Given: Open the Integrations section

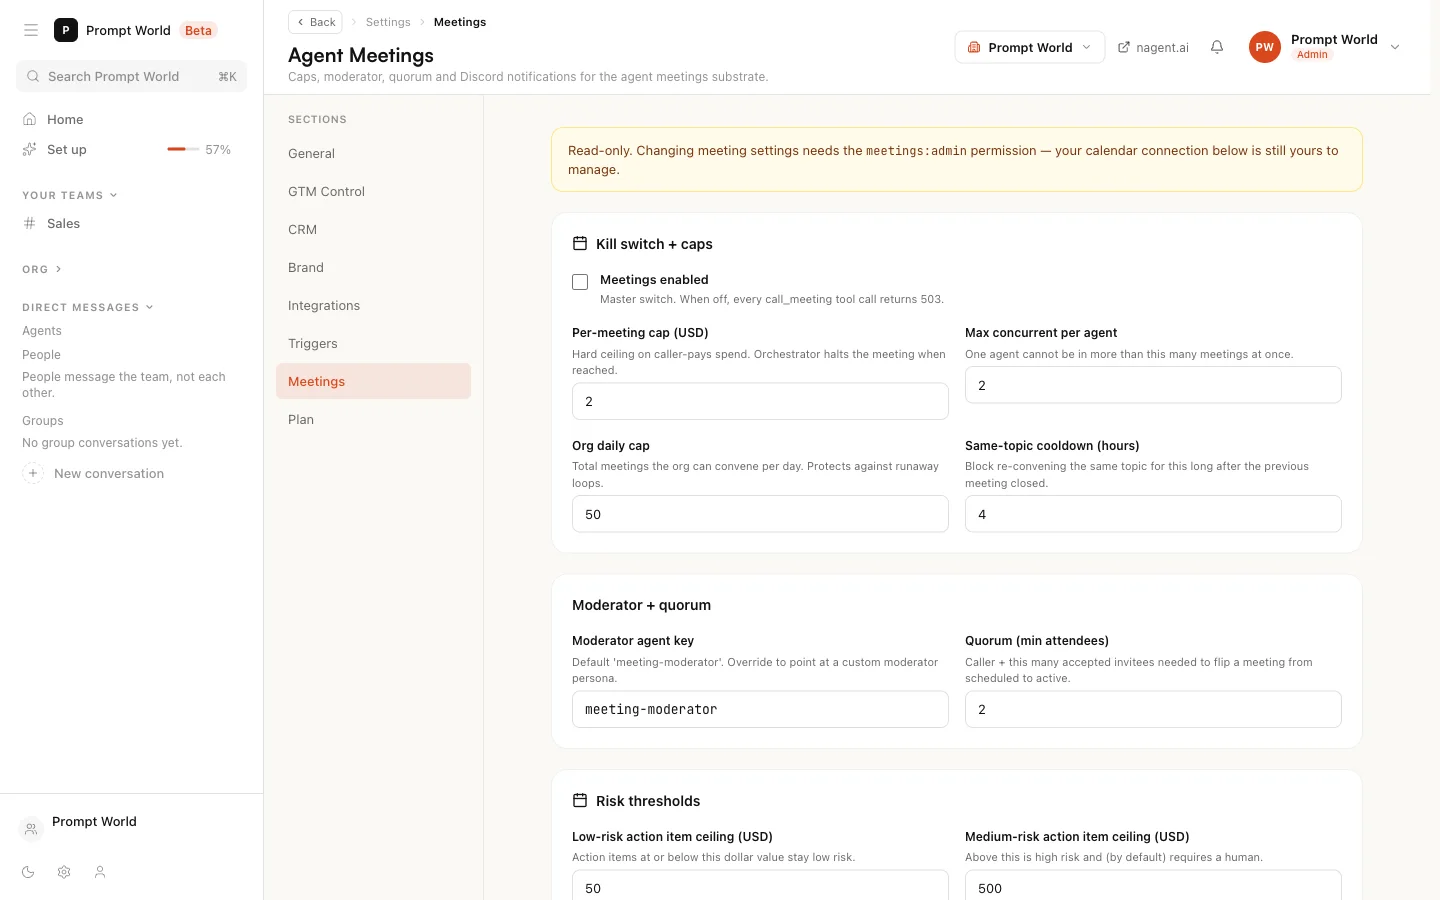Looking at the screenshot, I should pos(373,305).
